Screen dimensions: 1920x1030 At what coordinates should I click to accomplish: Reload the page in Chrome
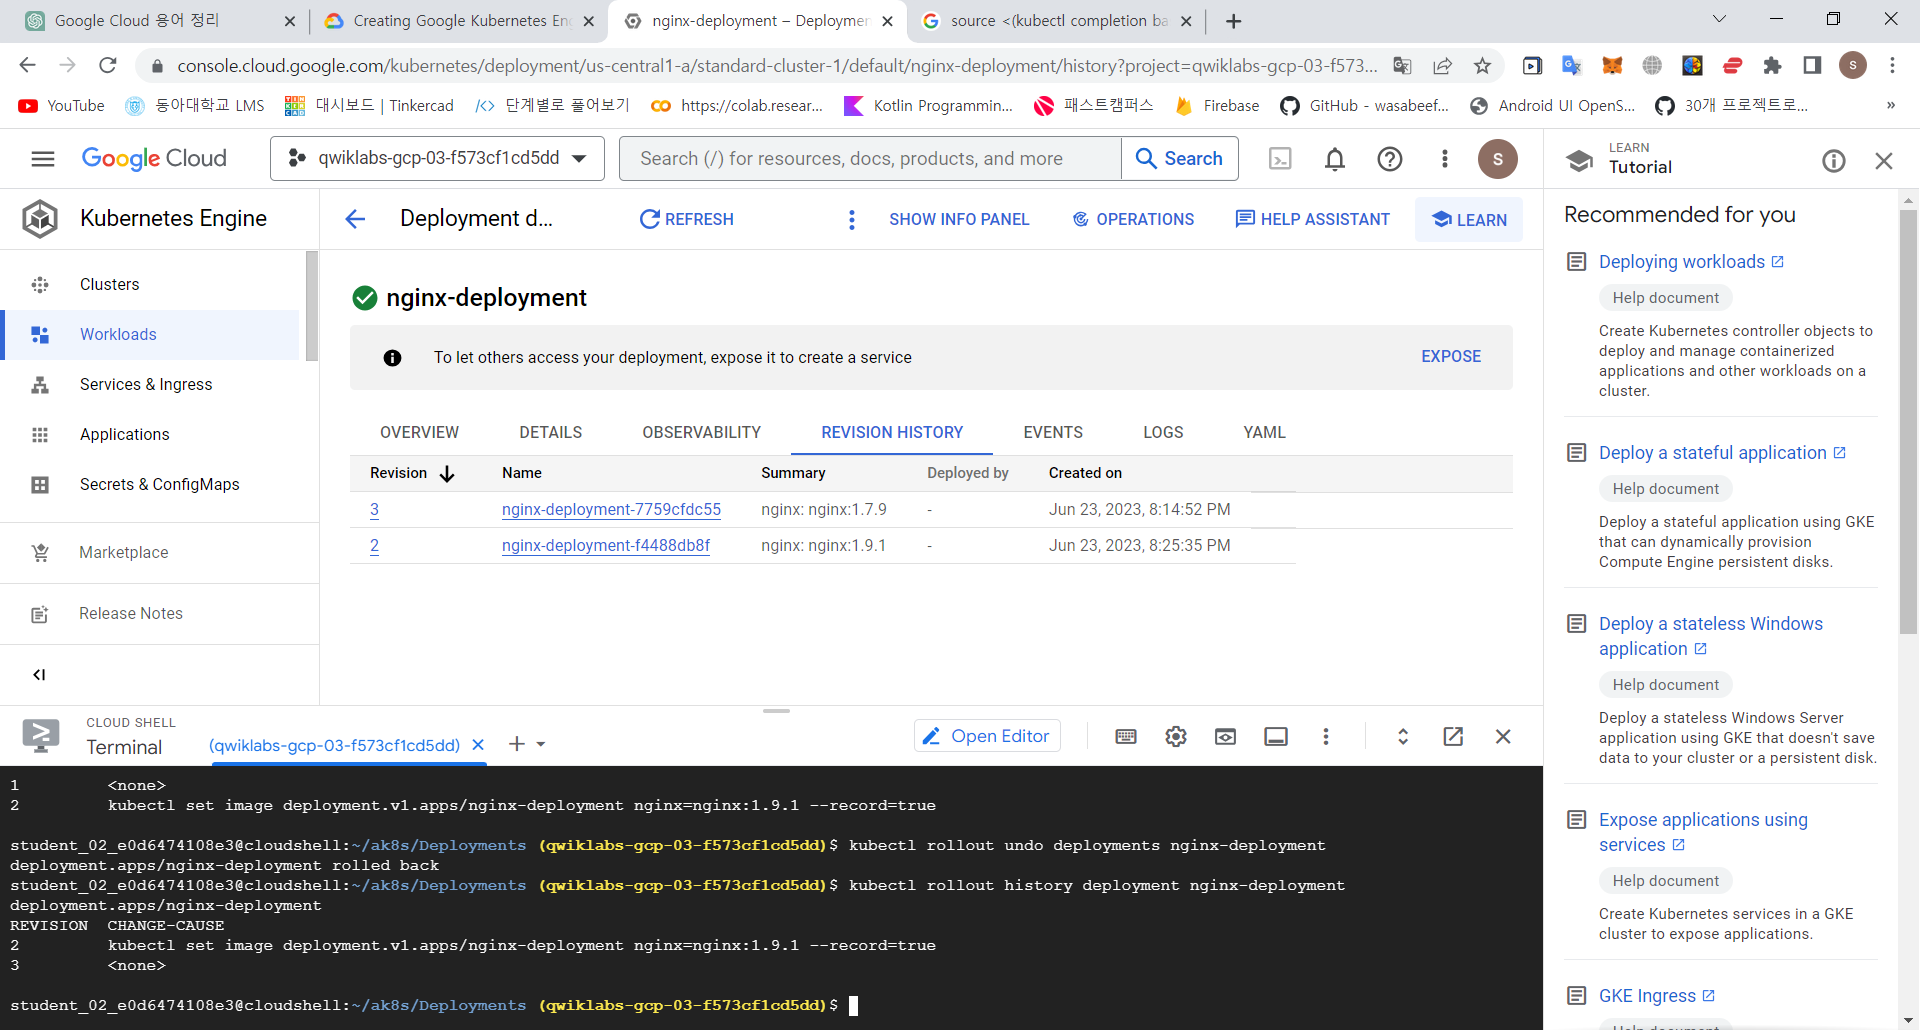click(108, 66)
